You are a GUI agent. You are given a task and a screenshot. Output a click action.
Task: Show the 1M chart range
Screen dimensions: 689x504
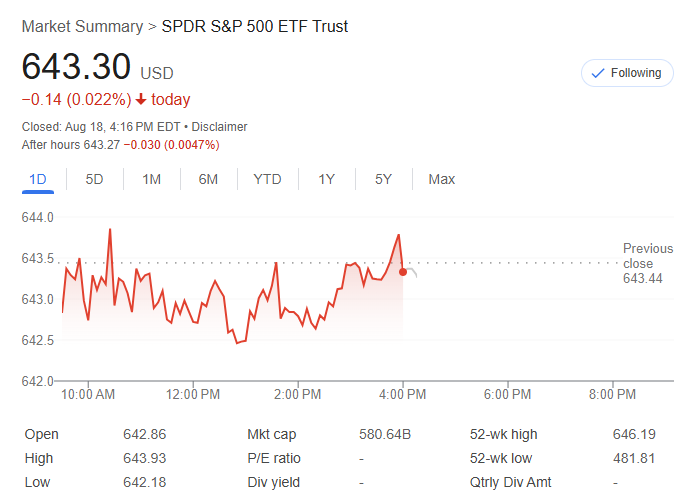tap(151, 179)
